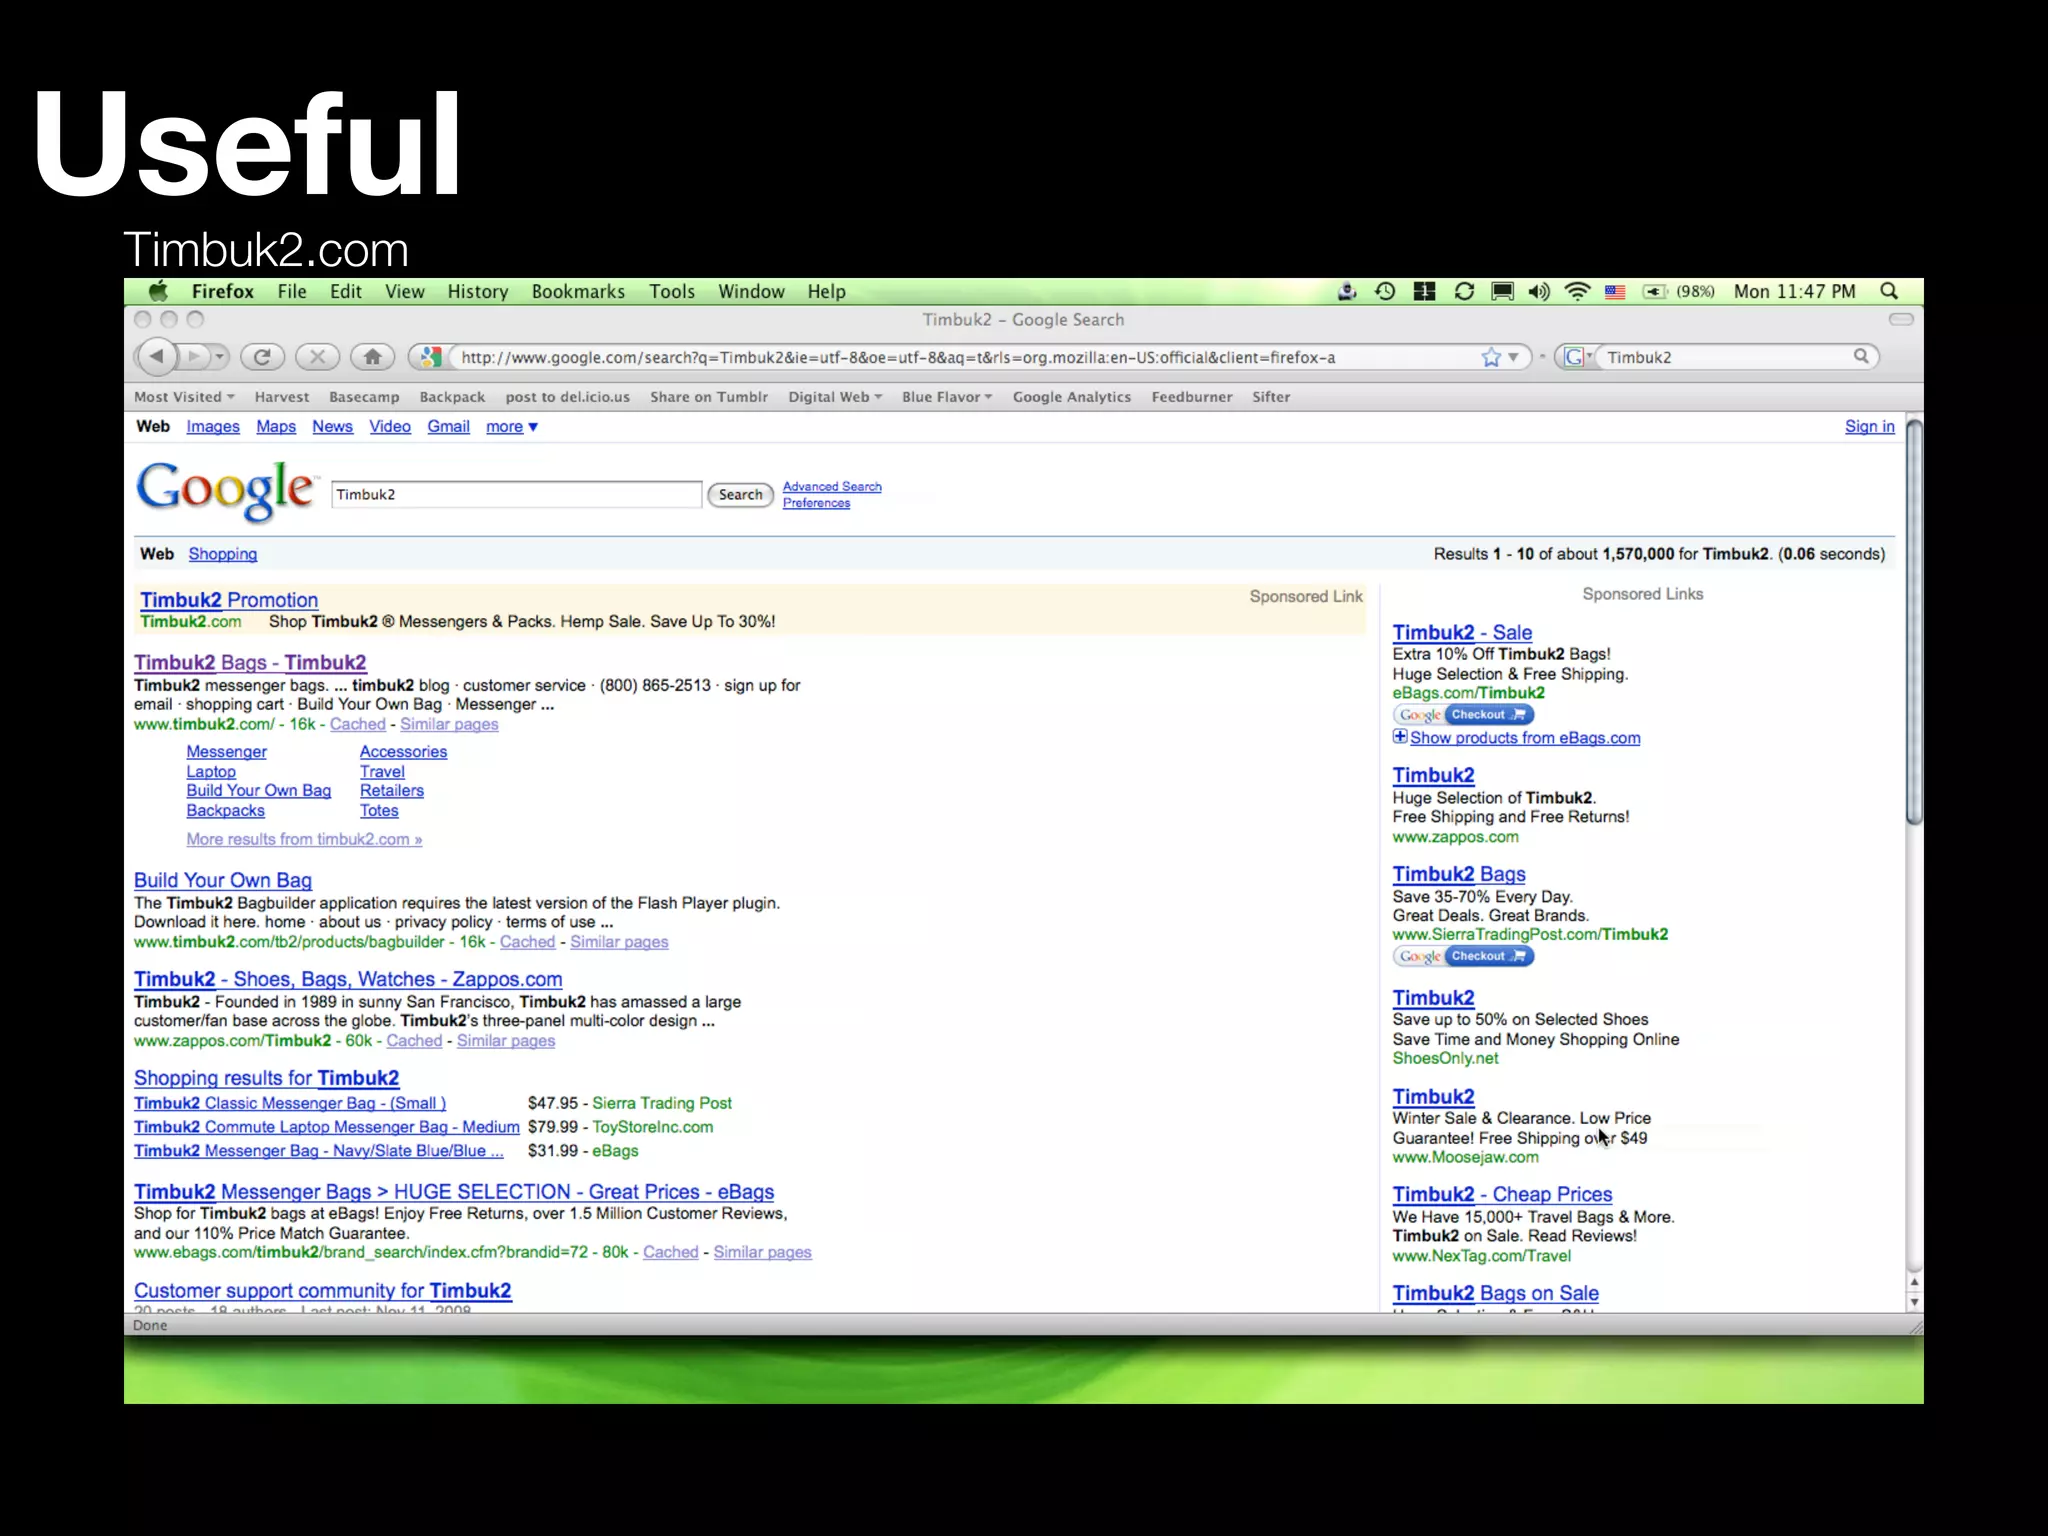Viewport: 2048px width, 1536px height.
Task: Open the volume speaker menu icon
Action: pos(1538,291)
